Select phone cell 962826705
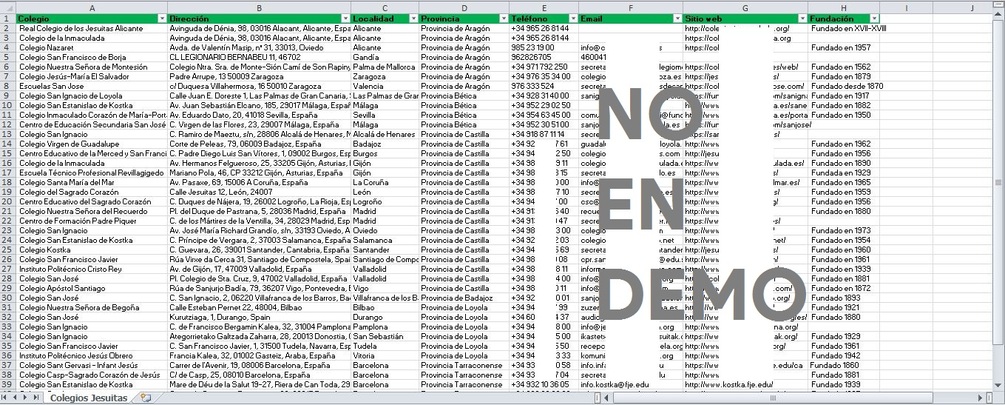 click(x=544, y=57)
